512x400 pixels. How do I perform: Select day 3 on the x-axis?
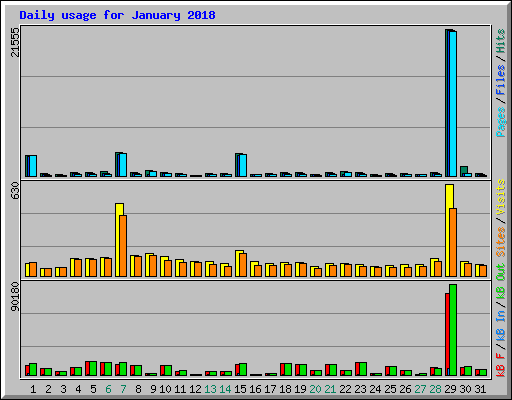(x=63, y=389)
